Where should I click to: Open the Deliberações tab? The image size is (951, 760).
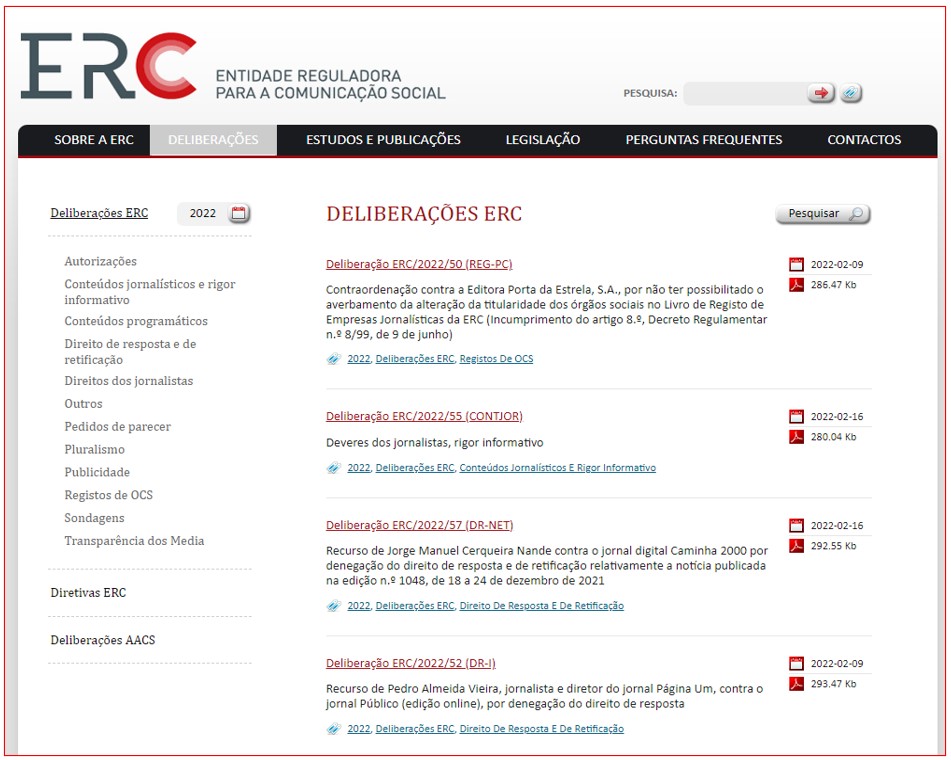pos(213,140)
